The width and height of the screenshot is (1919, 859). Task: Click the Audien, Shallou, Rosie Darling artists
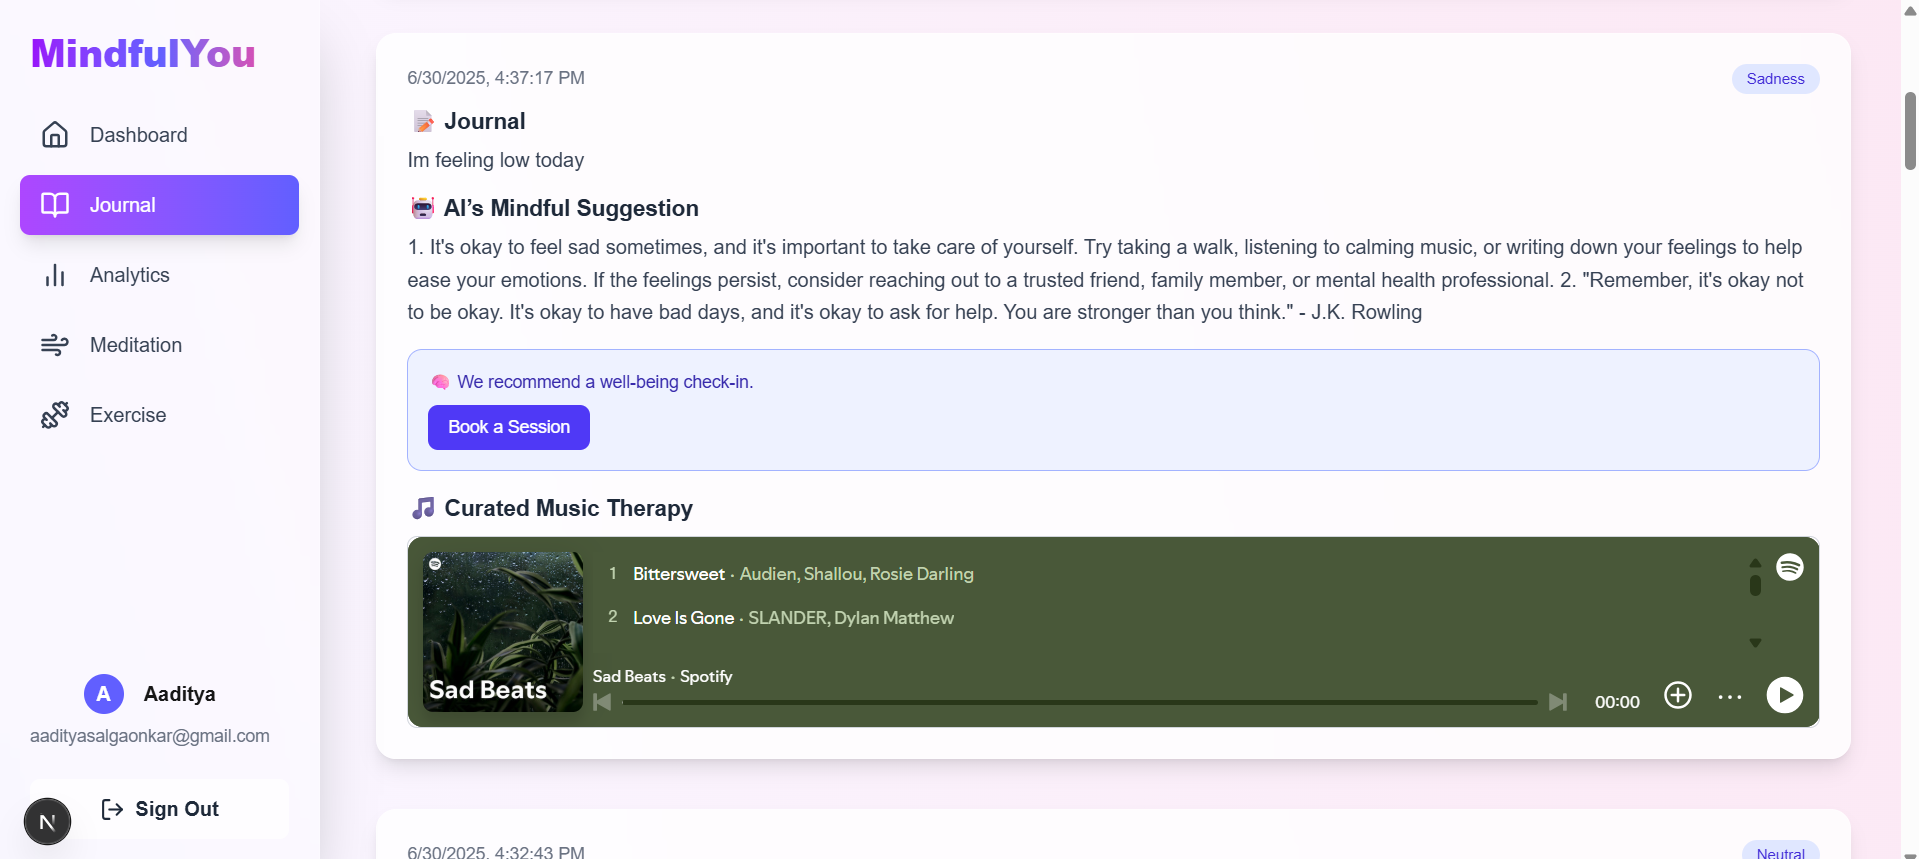[x=856, y=574]
